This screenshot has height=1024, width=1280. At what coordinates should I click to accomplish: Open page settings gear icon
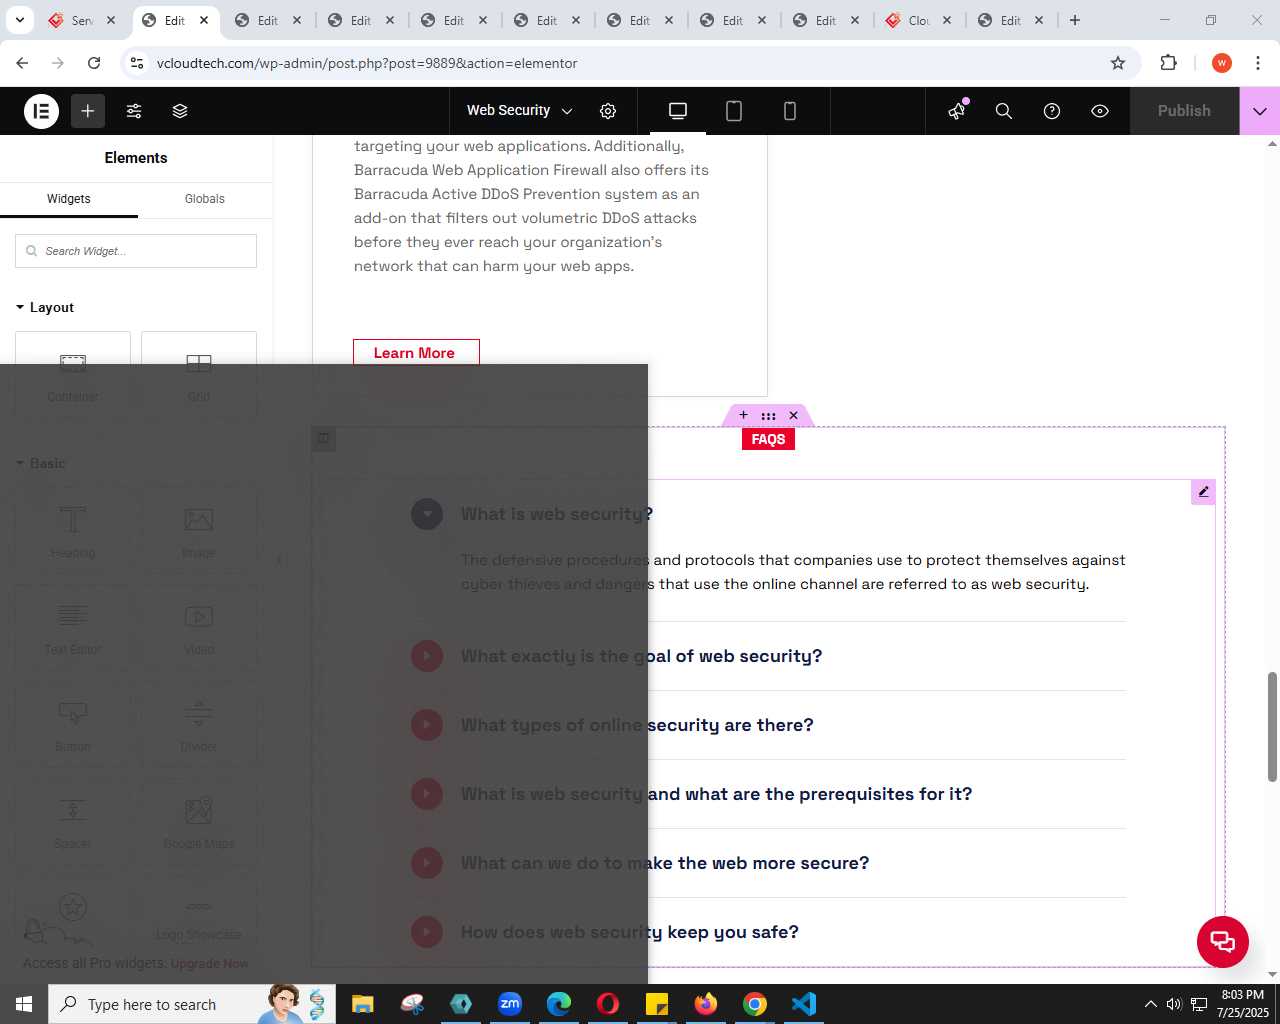click(x=608, y=111)
